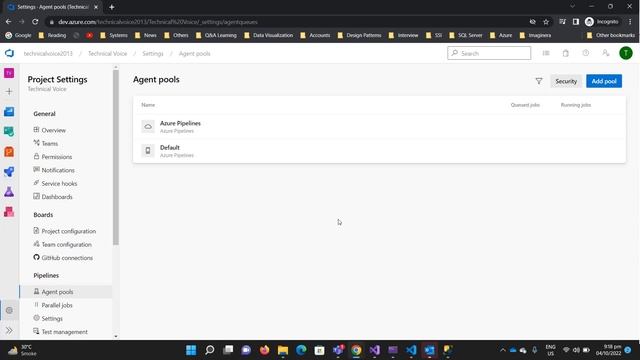The image size is (640, 360).
Task: Click the Security button
Action: click(x=566, y=81)
